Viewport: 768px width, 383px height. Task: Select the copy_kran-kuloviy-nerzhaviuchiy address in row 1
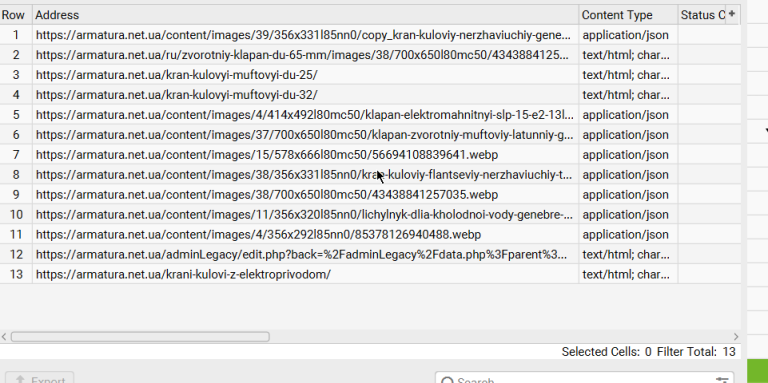pyautogui.click(x=306, y=35)
